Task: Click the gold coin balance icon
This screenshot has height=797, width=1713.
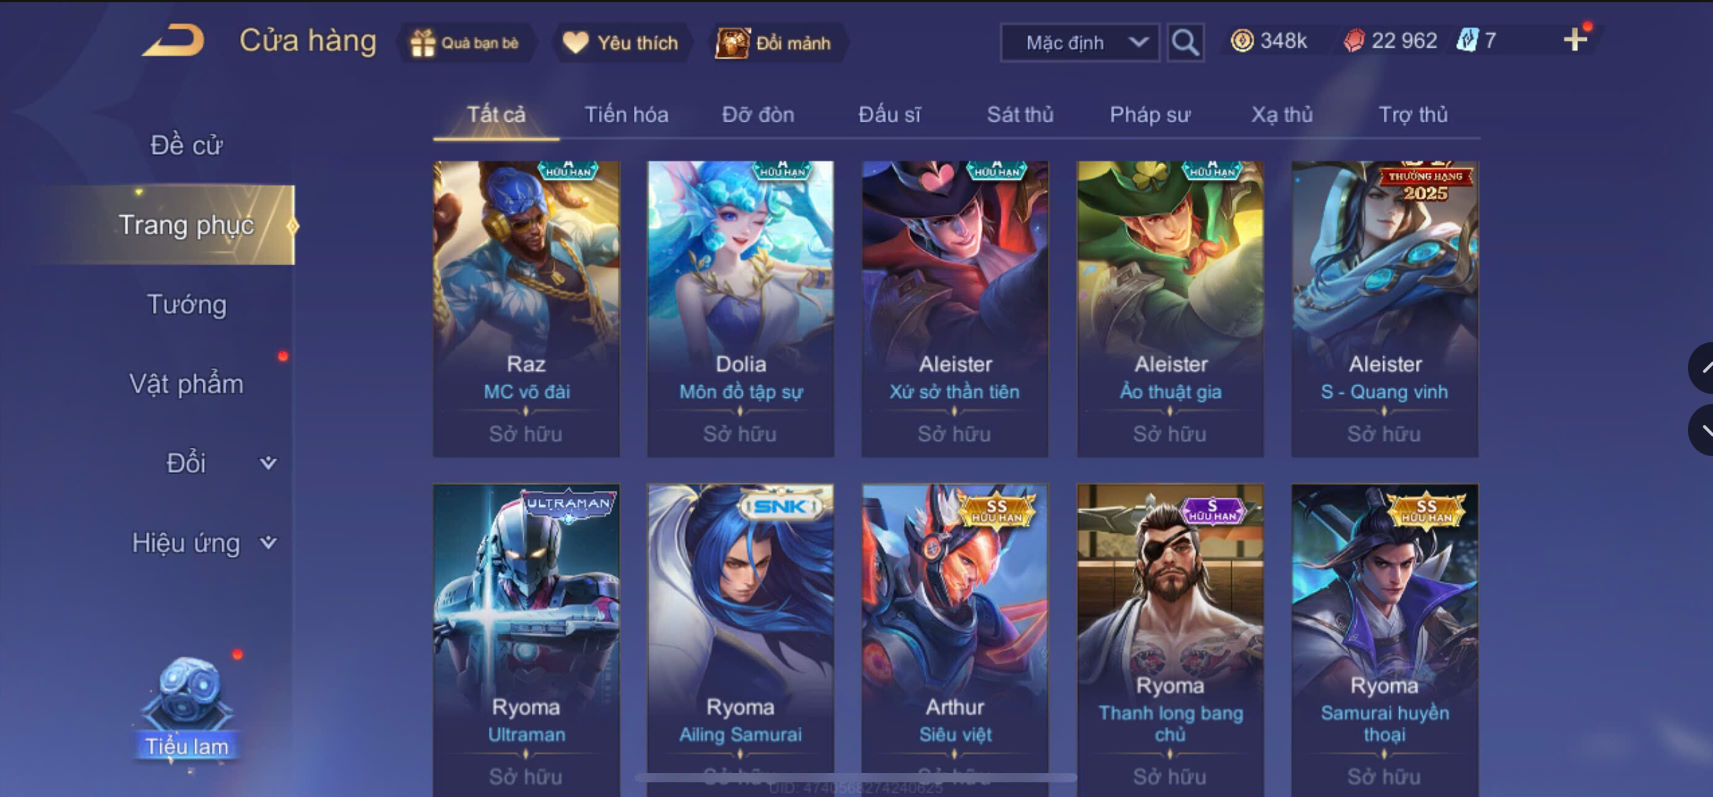Action: (x=1242, y=41)
